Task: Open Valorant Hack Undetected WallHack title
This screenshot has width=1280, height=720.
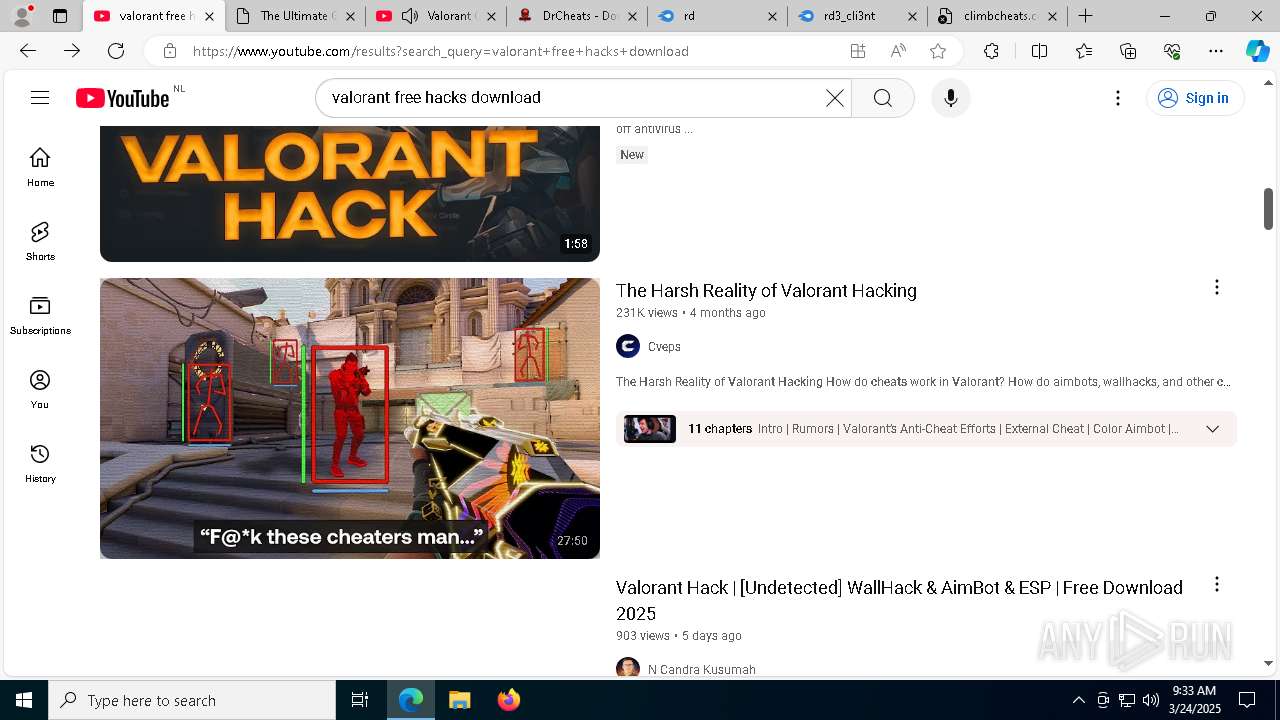Action: pos(899,600)
